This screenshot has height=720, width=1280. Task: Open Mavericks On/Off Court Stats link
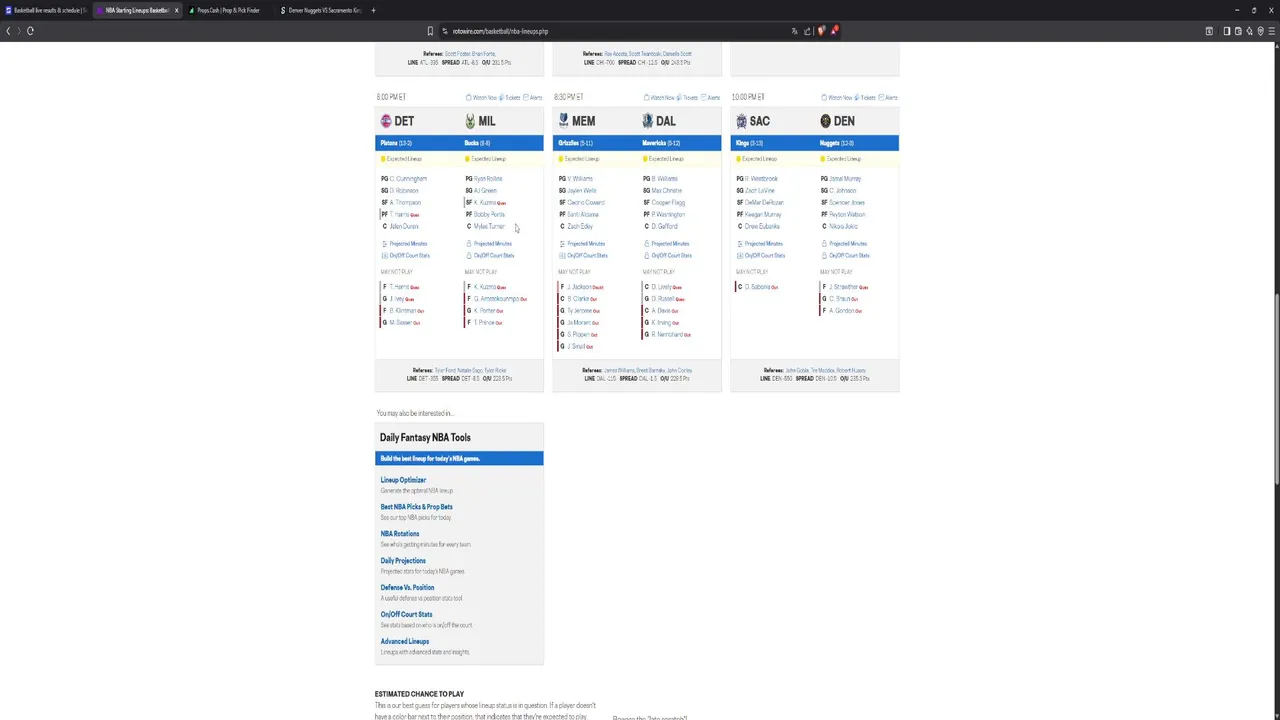coord(668,255)
